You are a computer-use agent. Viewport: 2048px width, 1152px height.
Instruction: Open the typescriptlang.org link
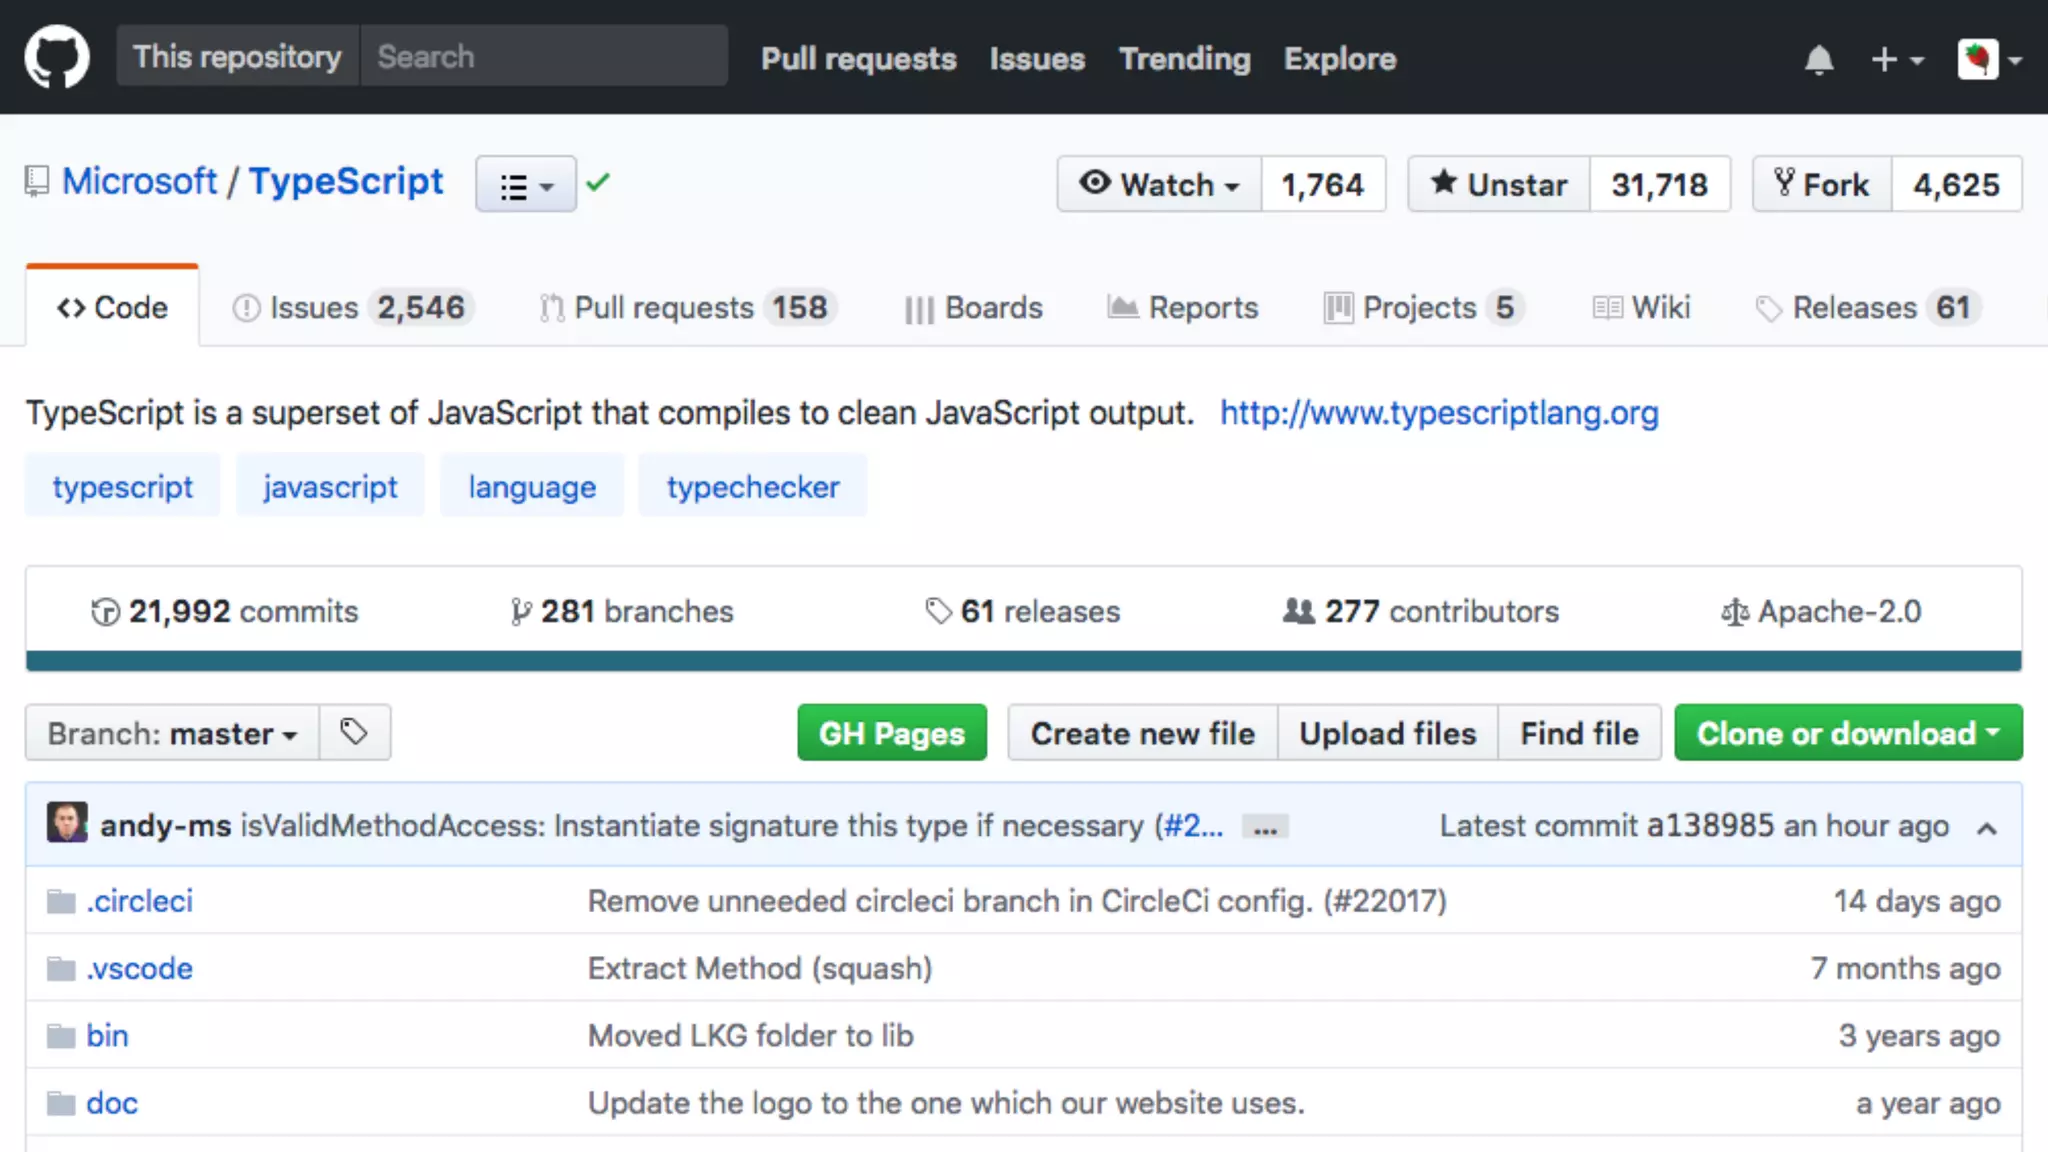point(1438,413)
